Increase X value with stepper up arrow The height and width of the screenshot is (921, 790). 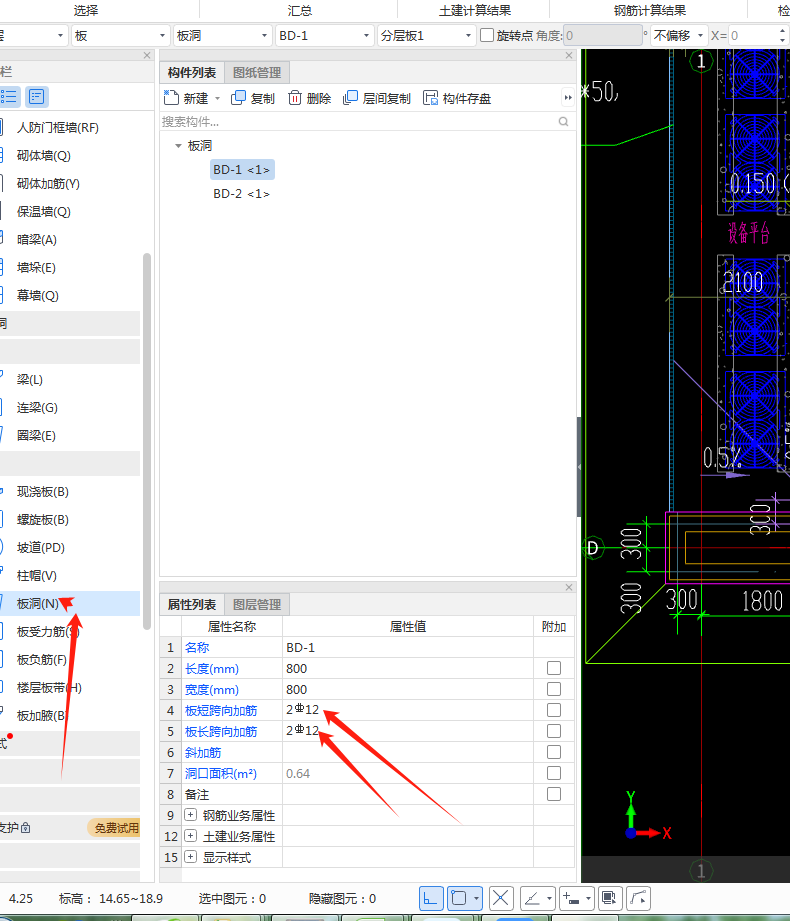point(782,31)
